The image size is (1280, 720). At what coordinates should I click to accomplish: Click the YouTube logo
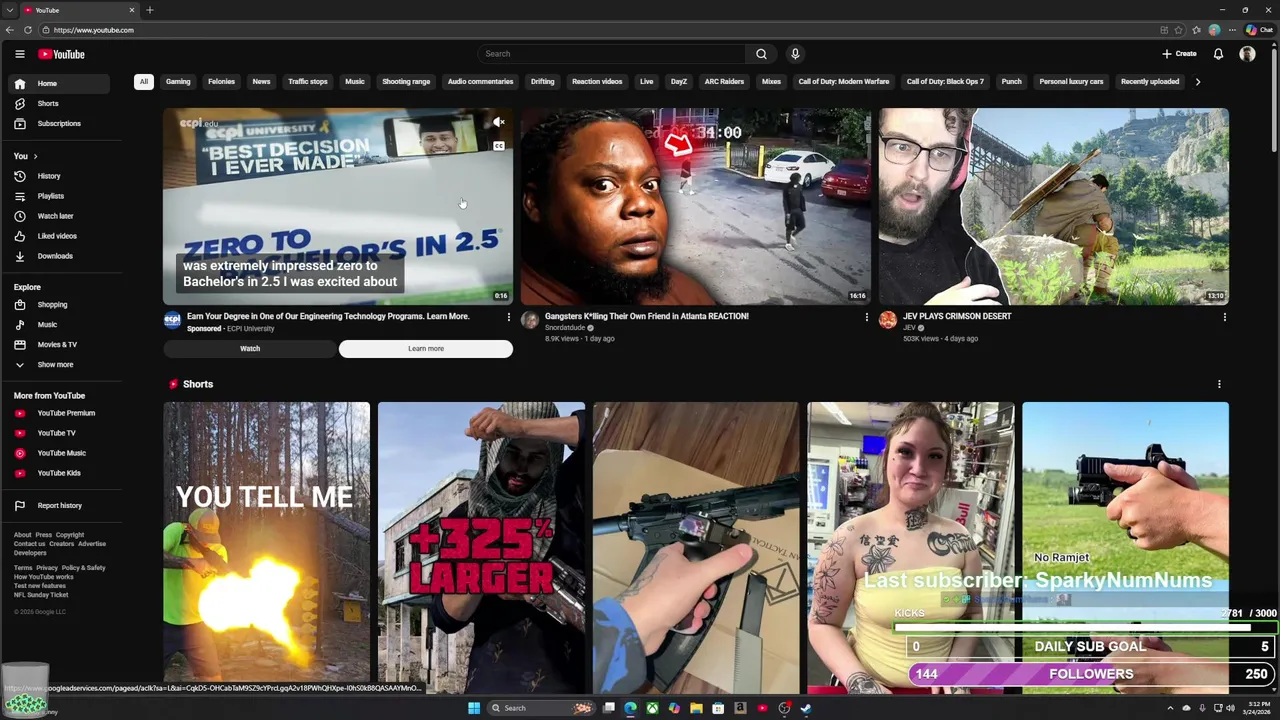pos(62,54)
